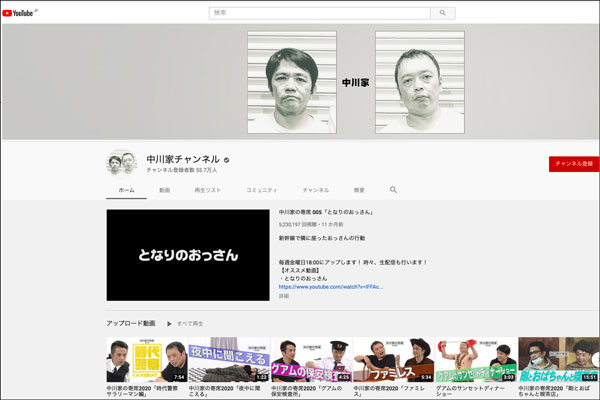This screenshot has width=600, height=400.
Task: Select the チャンネル tab
Action: click(x=316, y=189)
